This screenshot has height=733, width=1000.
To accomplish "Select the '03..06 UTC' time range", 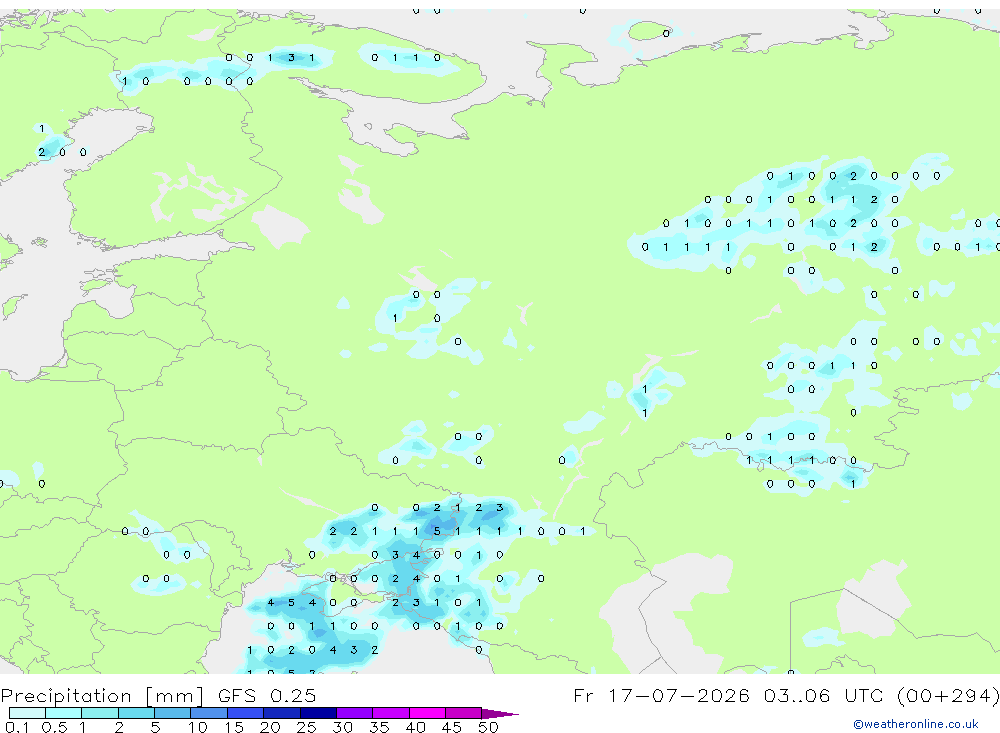I will click(x=824, y=695).
